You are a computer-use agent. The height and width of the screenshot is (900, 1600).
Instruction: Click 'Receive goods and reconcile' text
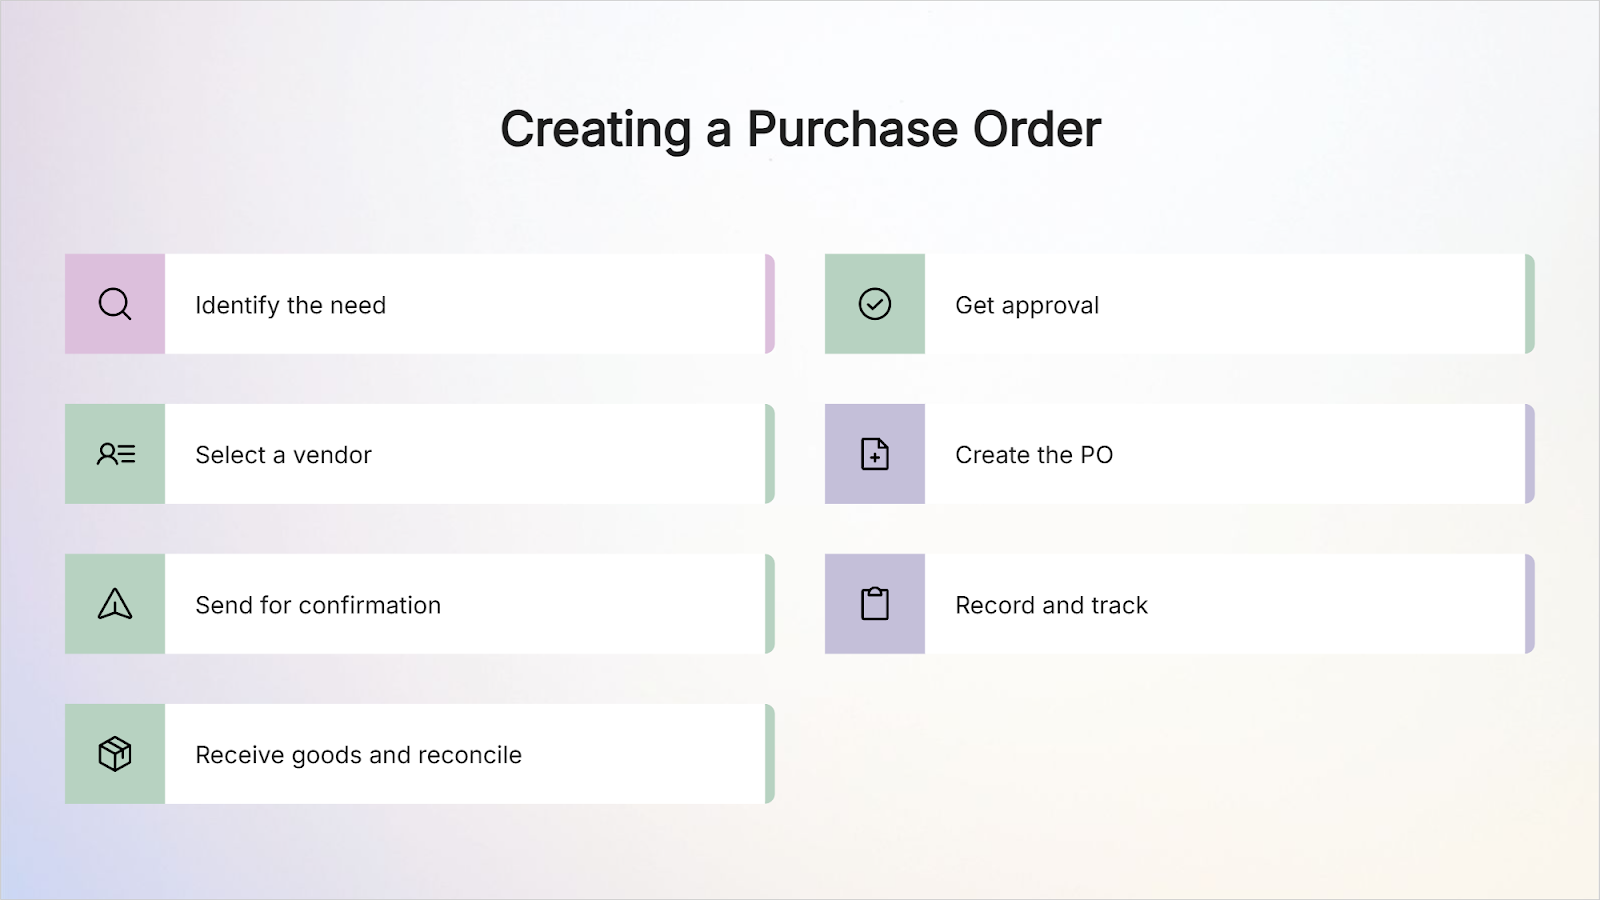(x=358, y=755)
